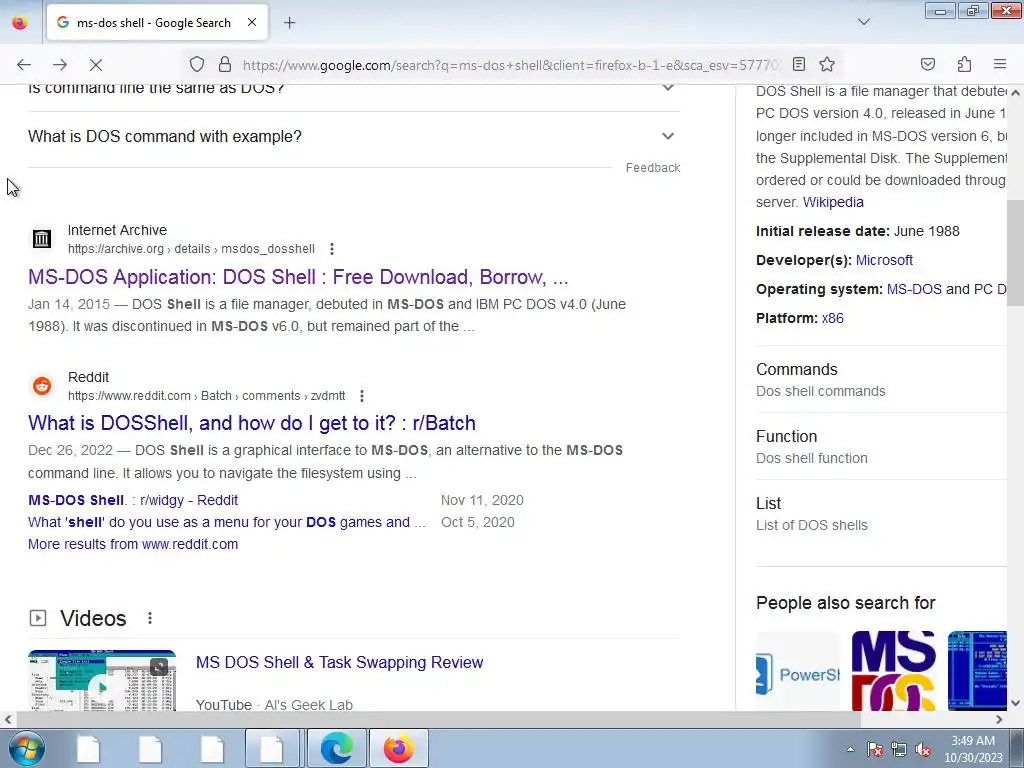This screenshot has width=1024, height=768.
Task: Open the extensions puzzle icon
Action: 964,64
